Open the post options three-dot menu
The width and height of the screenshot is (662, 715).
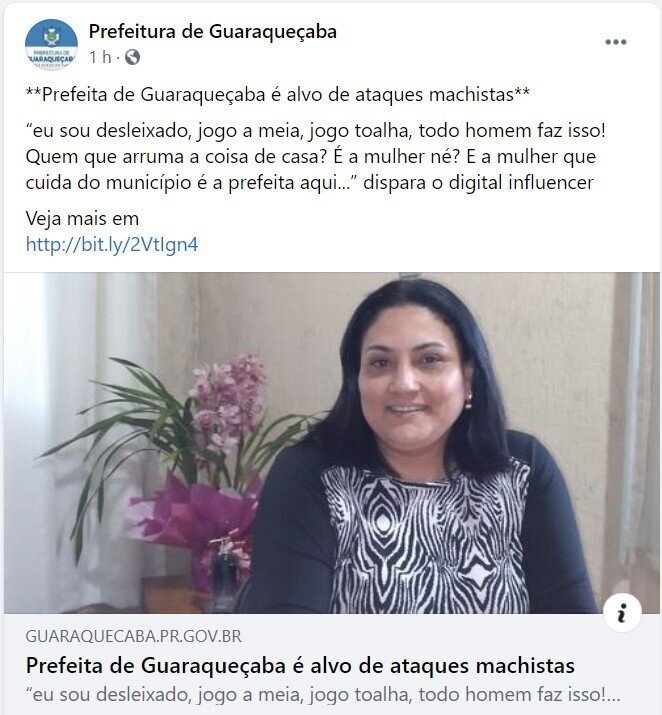click(615, 42)
